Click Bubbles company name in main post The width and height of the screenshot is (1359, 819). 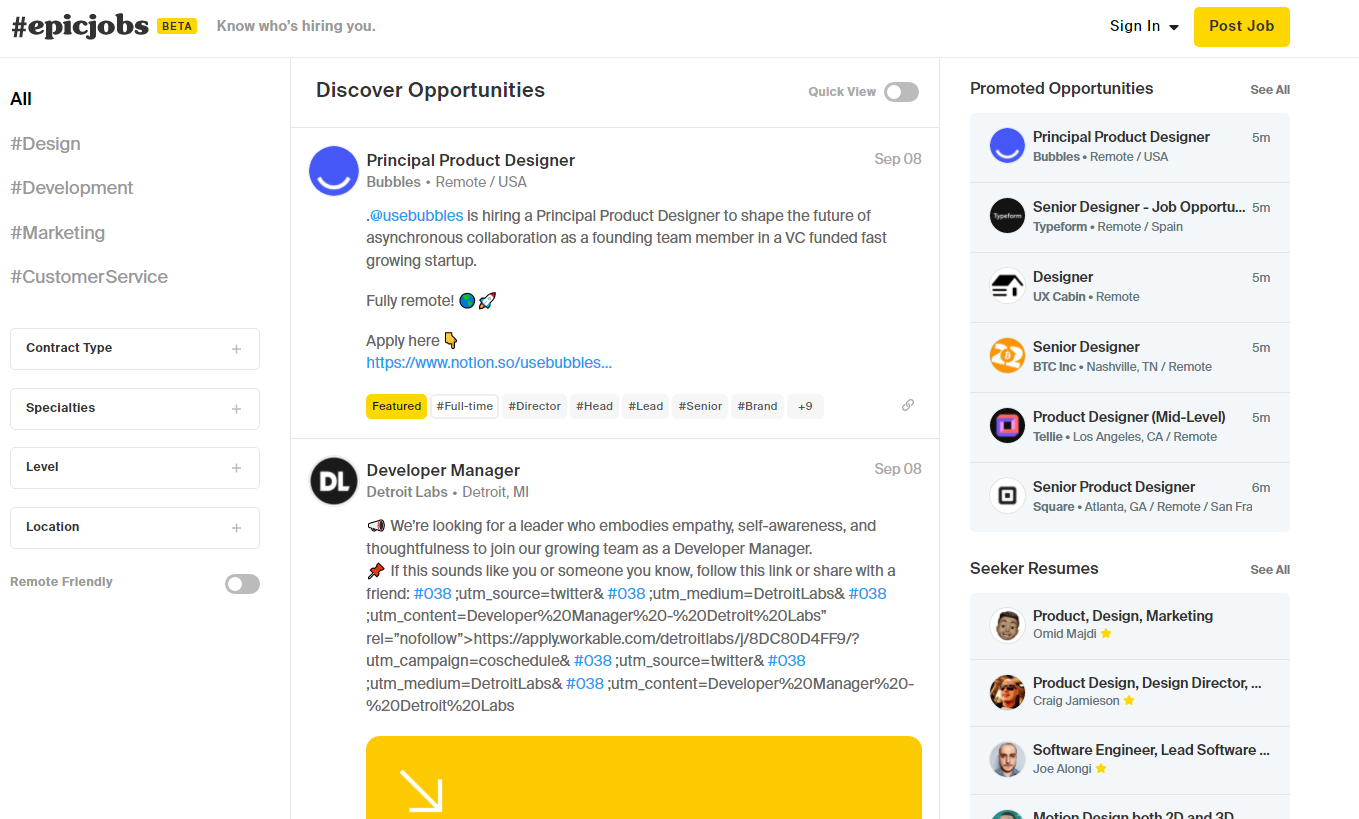click(394, 182)
